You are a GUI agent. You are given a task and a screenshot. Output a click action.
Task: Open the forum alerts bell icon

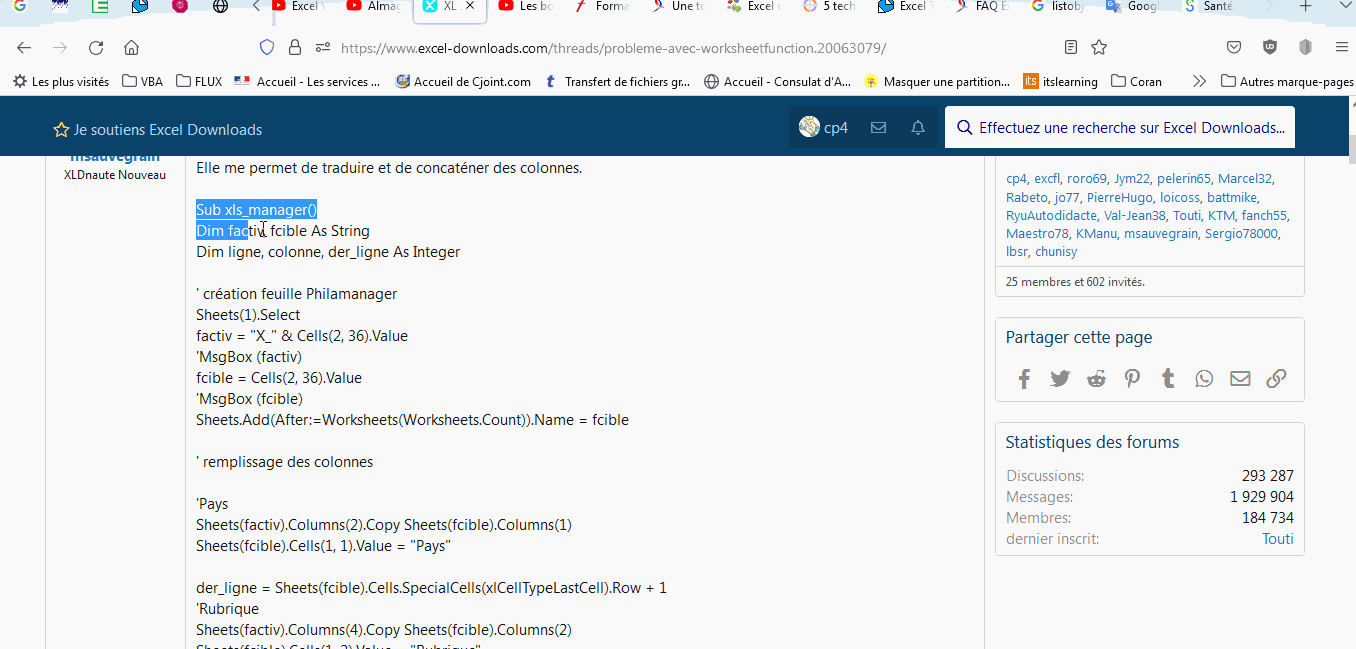click(918, 128)
